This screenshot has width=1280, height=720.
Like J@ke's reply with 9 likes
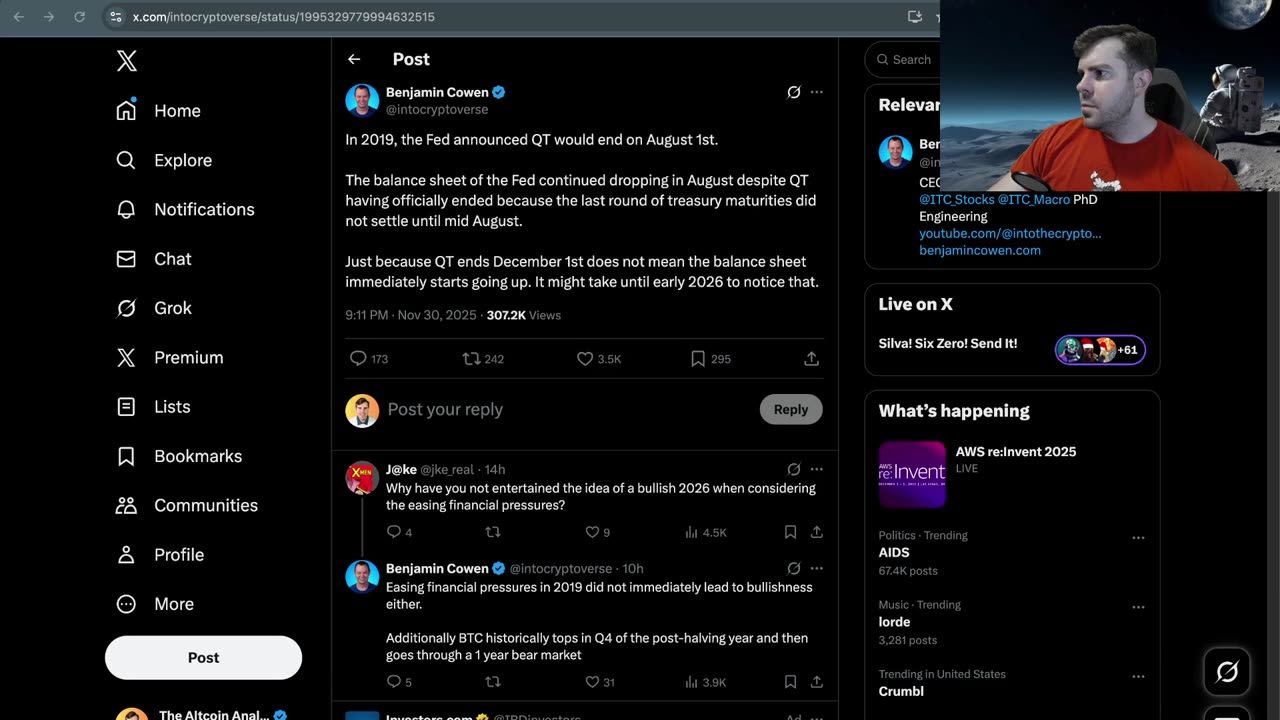click(x=592, y=532)
